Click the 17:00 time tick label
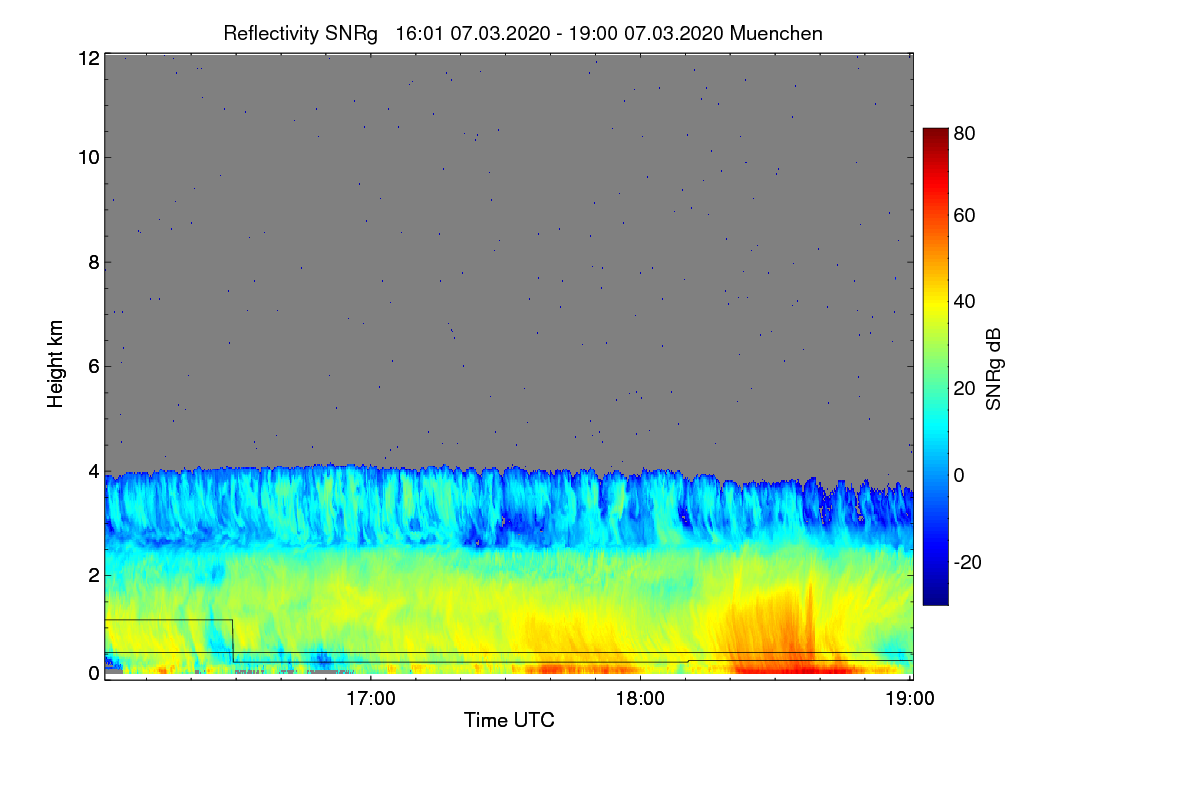The height and width of the screenshot is (800, 1200). (371, 698)
